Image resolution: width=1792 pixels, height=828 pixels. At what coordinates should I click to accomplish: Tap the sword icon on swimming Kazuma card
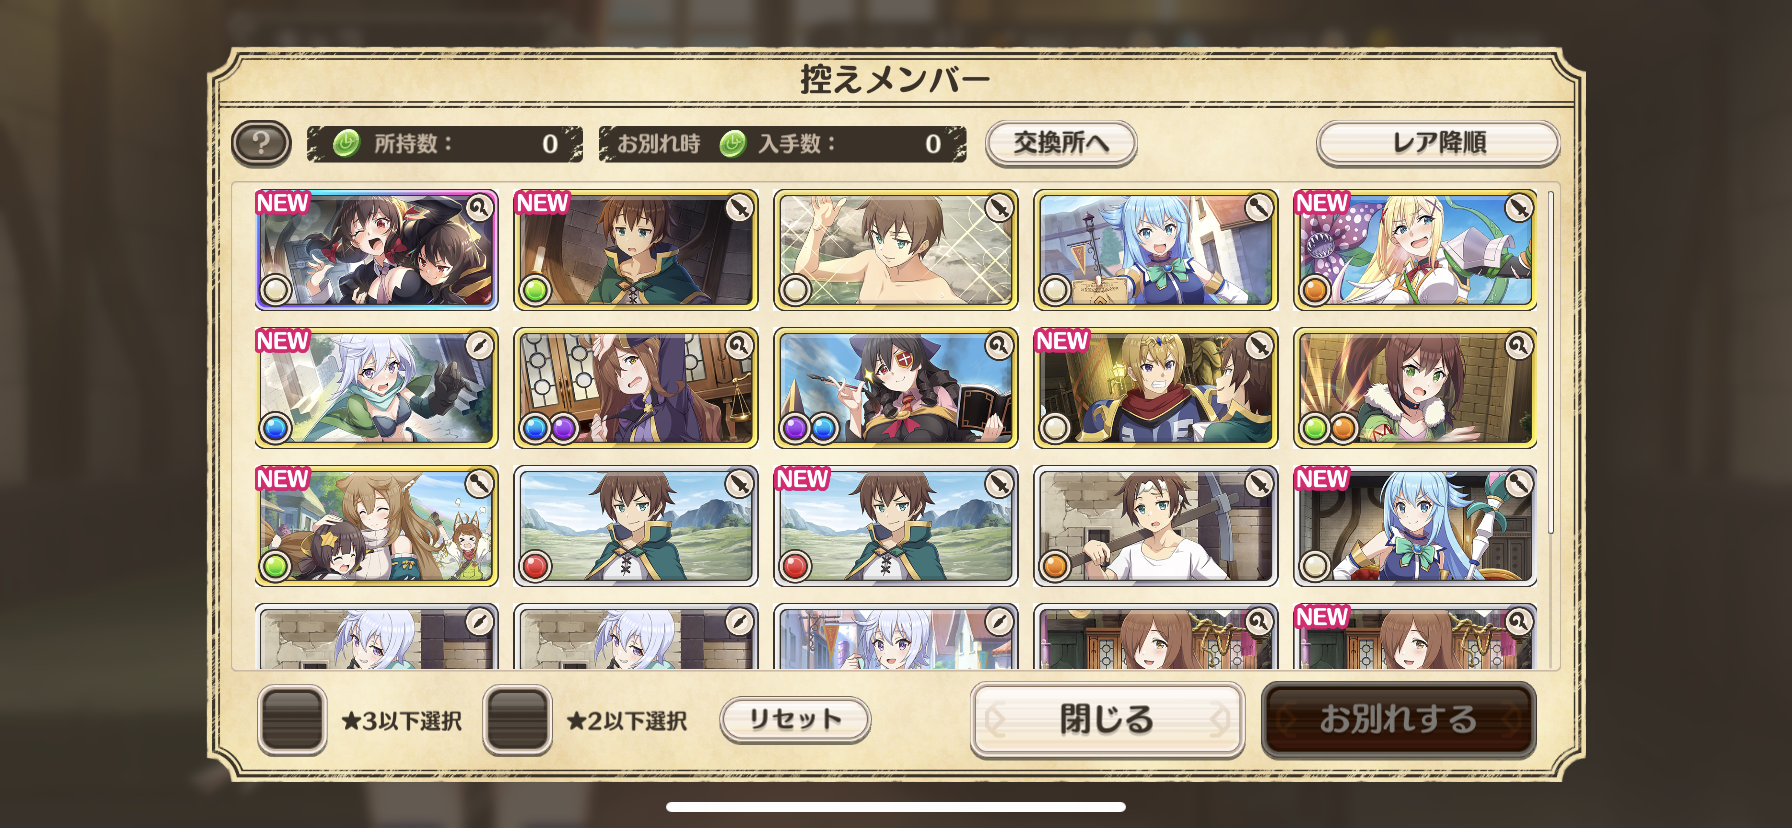(999, 208)
